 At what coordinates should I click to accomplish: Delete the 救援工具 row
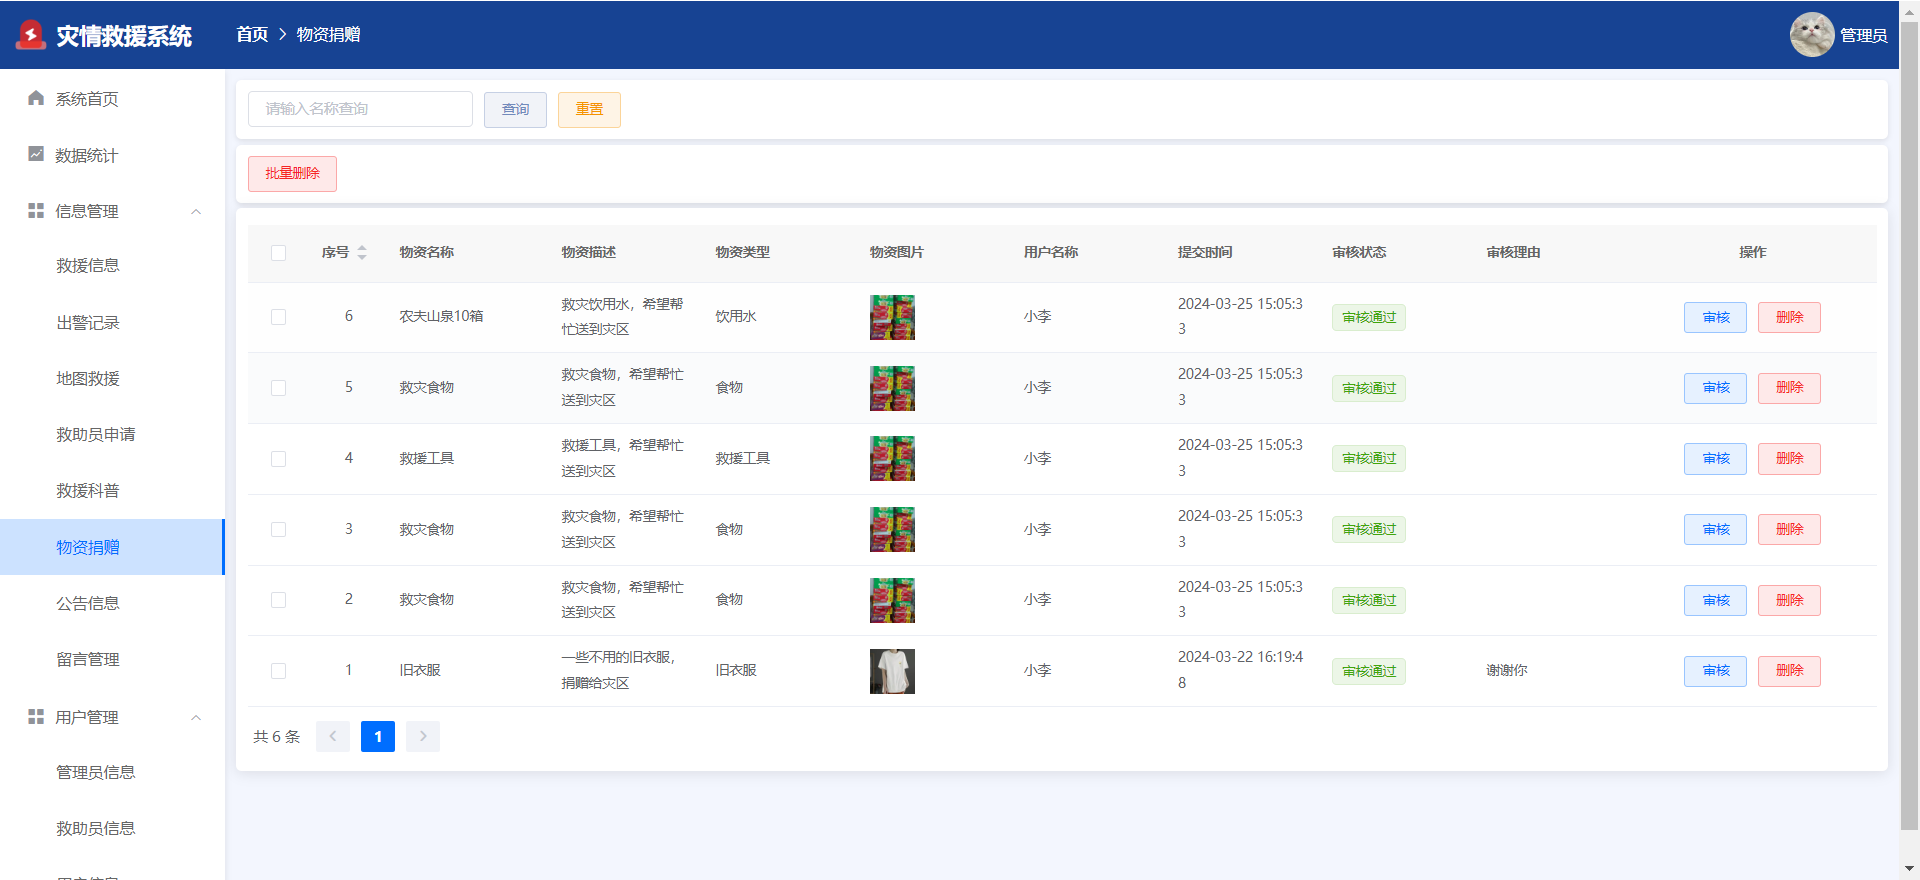[x=1789, y=459]
